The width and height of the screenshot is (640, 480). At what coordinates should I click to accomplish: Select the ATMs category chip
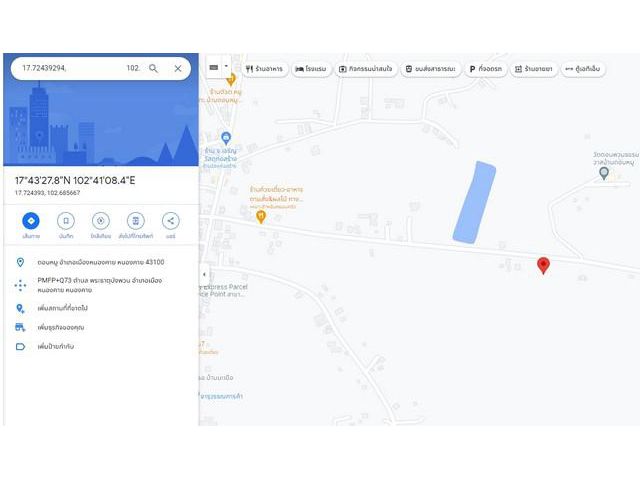click(583, 69)
